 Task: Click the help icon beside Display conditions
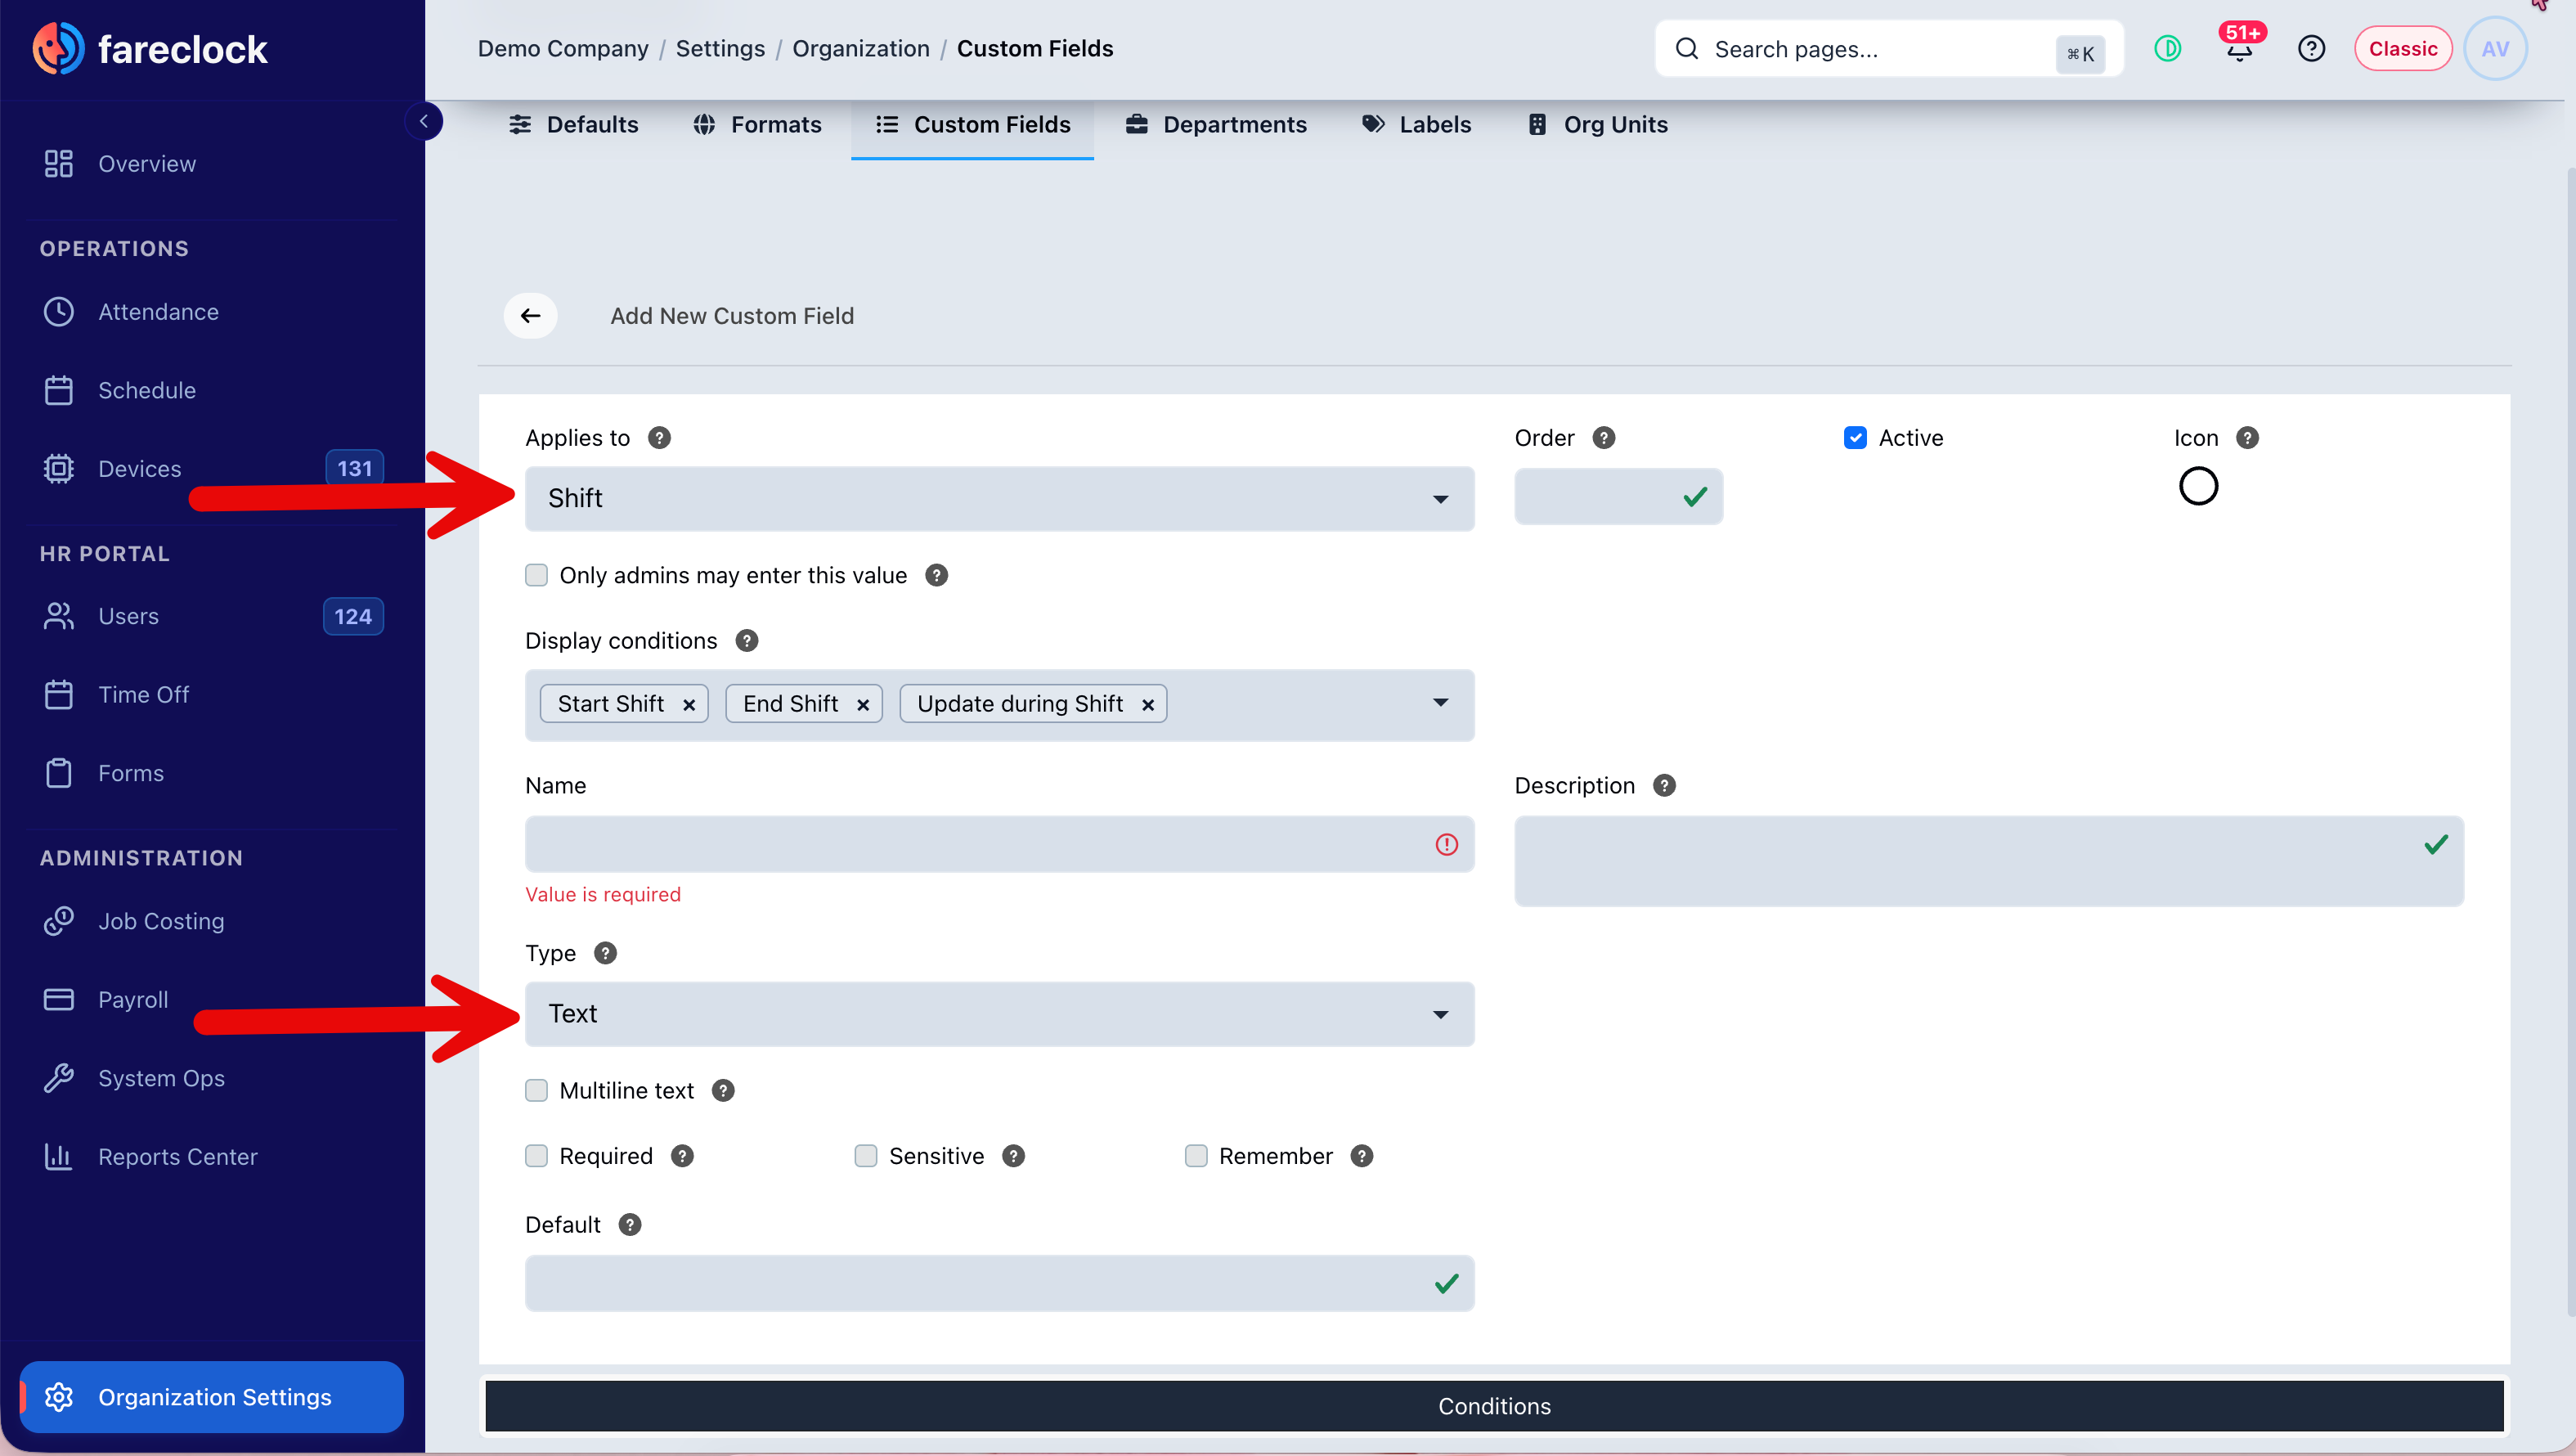coord(747,641)
